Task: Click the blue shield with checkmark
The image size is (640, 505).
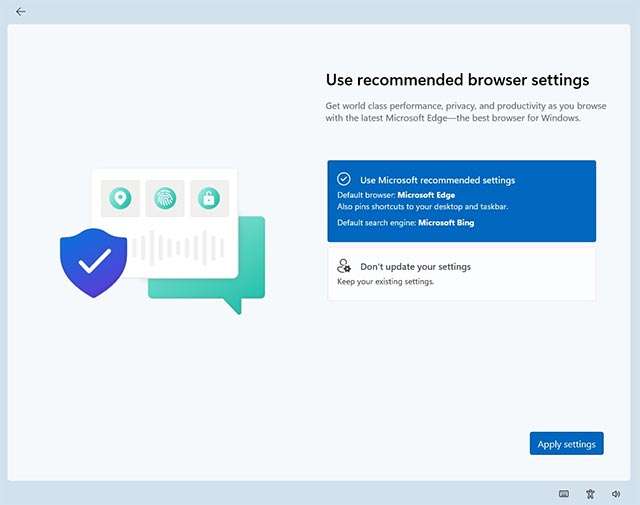Action: tap(94, 262)
